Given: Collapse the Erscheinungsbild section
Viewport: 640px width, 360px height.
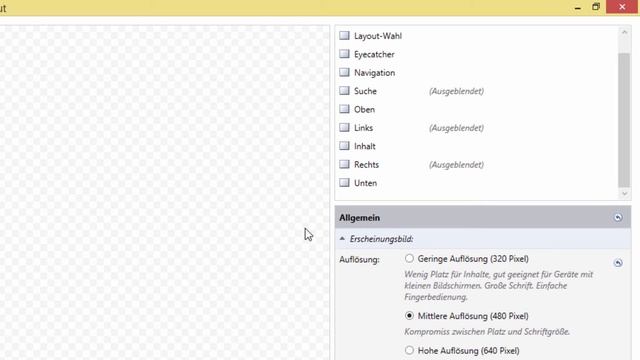Looking at the screenshot, I should 342,239.
